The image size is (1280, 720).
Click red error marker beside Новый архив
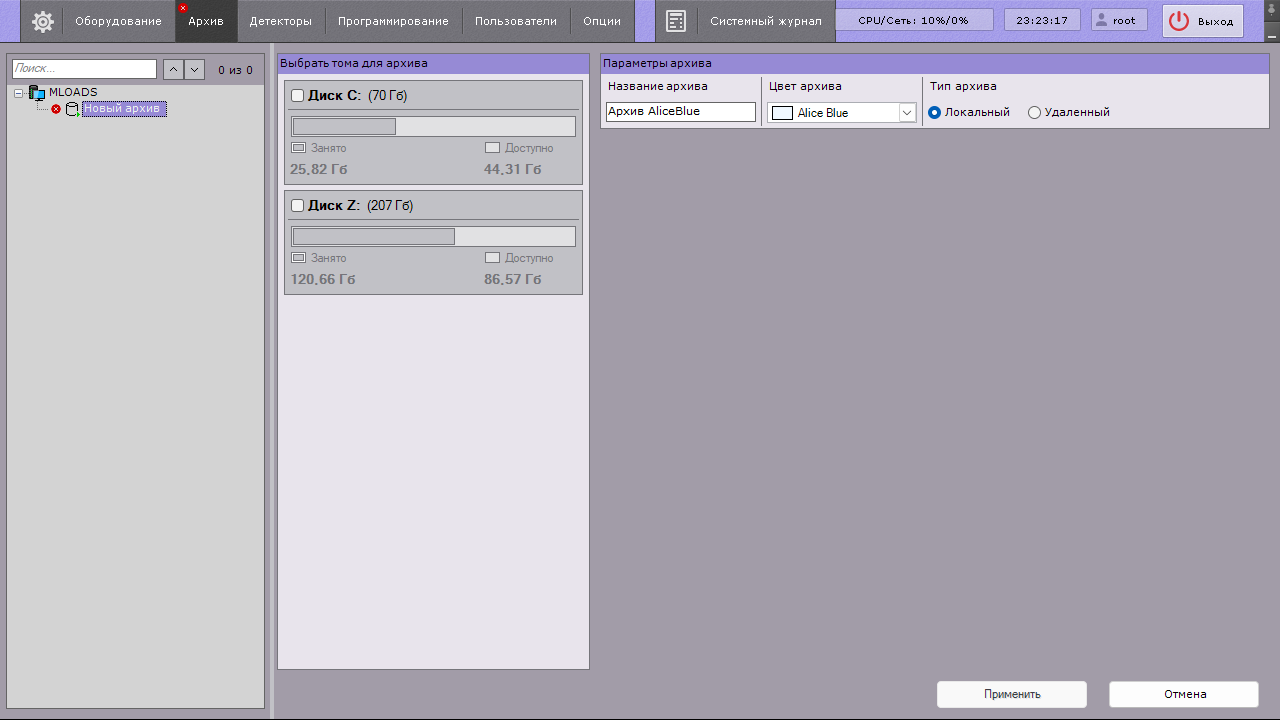point(56,109)
